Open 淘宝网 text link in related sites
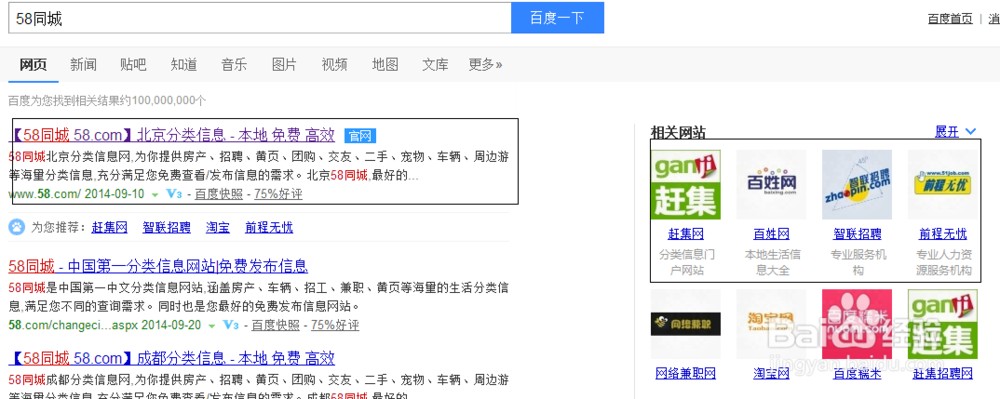This screenshot has width=1000, height=399. coord(771,374)
